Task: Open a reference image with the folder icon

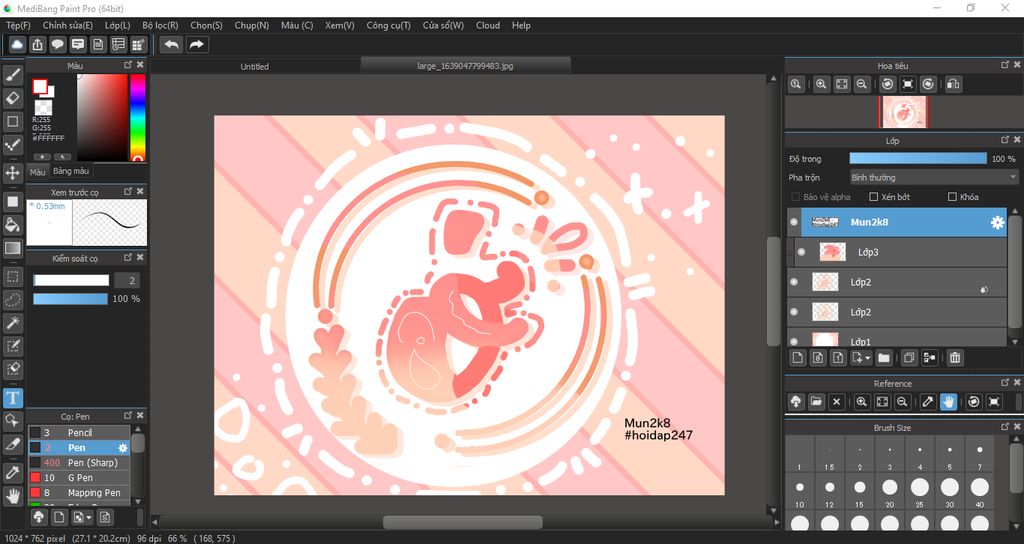Action: 816,402
